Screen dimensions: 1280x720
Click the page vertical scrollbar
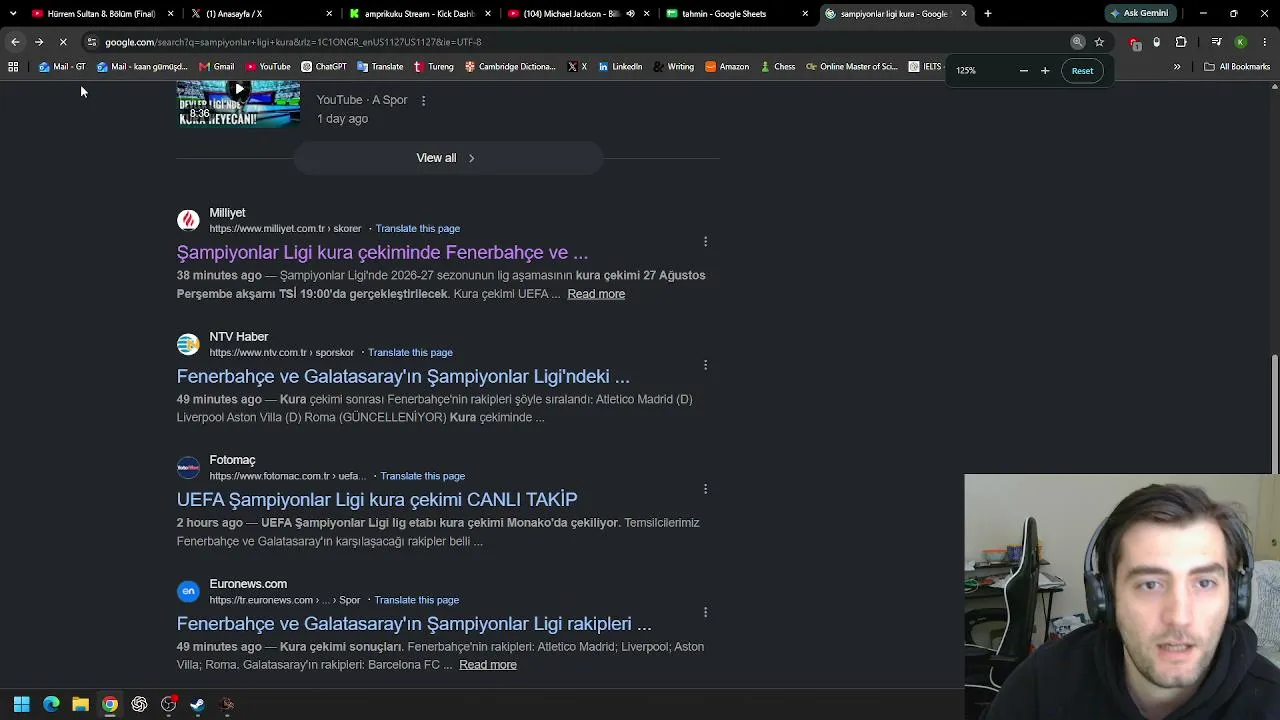(x=1274, y=413)
